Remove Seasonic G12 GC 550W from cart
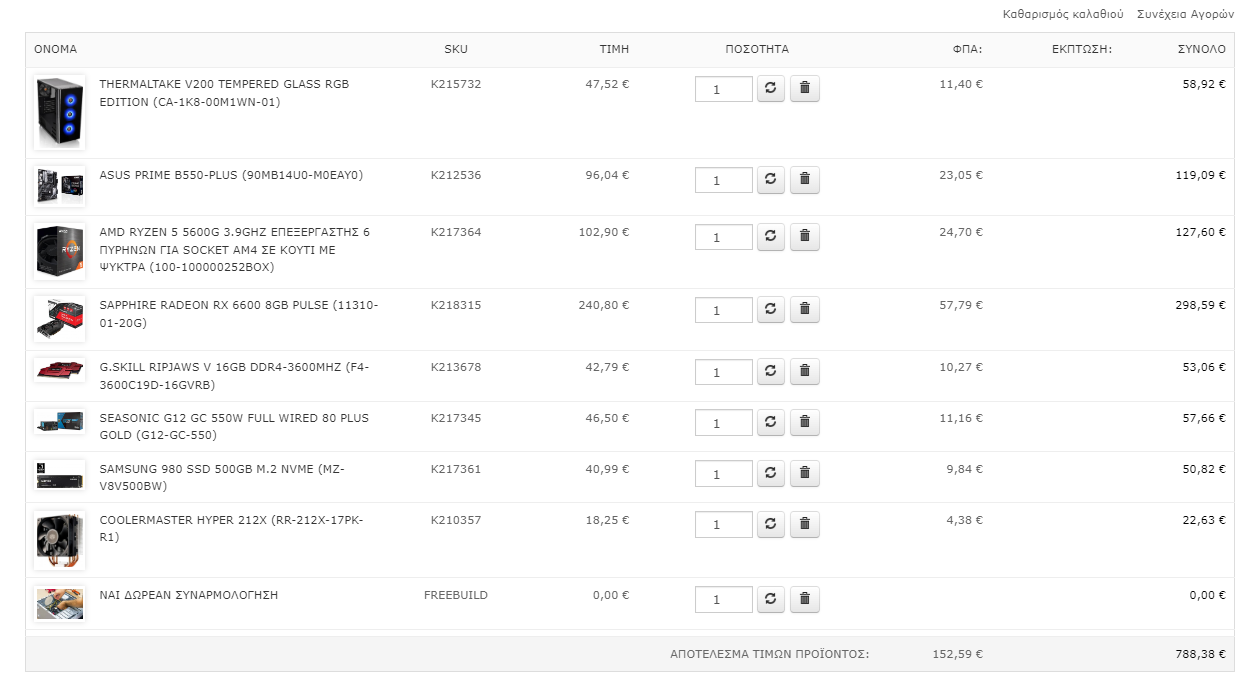1256x680 pixels. point(805,423)
